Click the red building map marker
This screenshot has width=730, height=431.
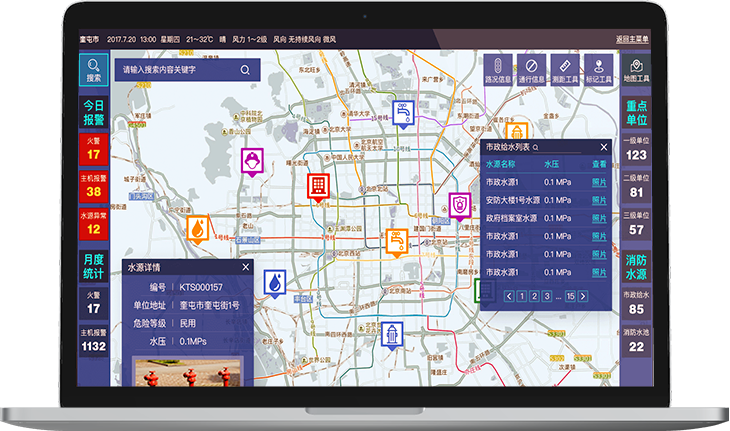[317, 185]
